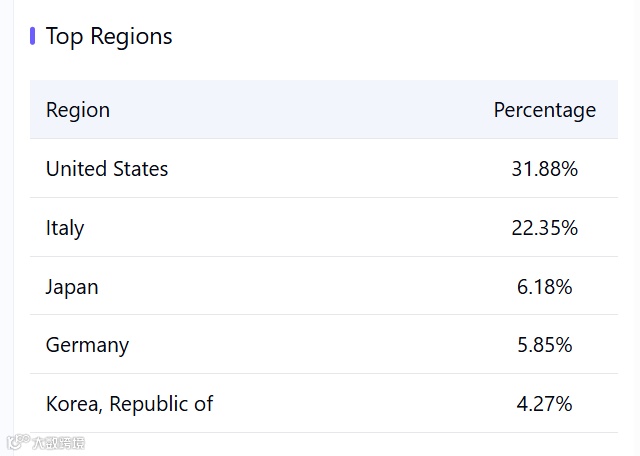Choose the Japan region entry
This screenshot has height=456, width=640.
tap(72, 287)
